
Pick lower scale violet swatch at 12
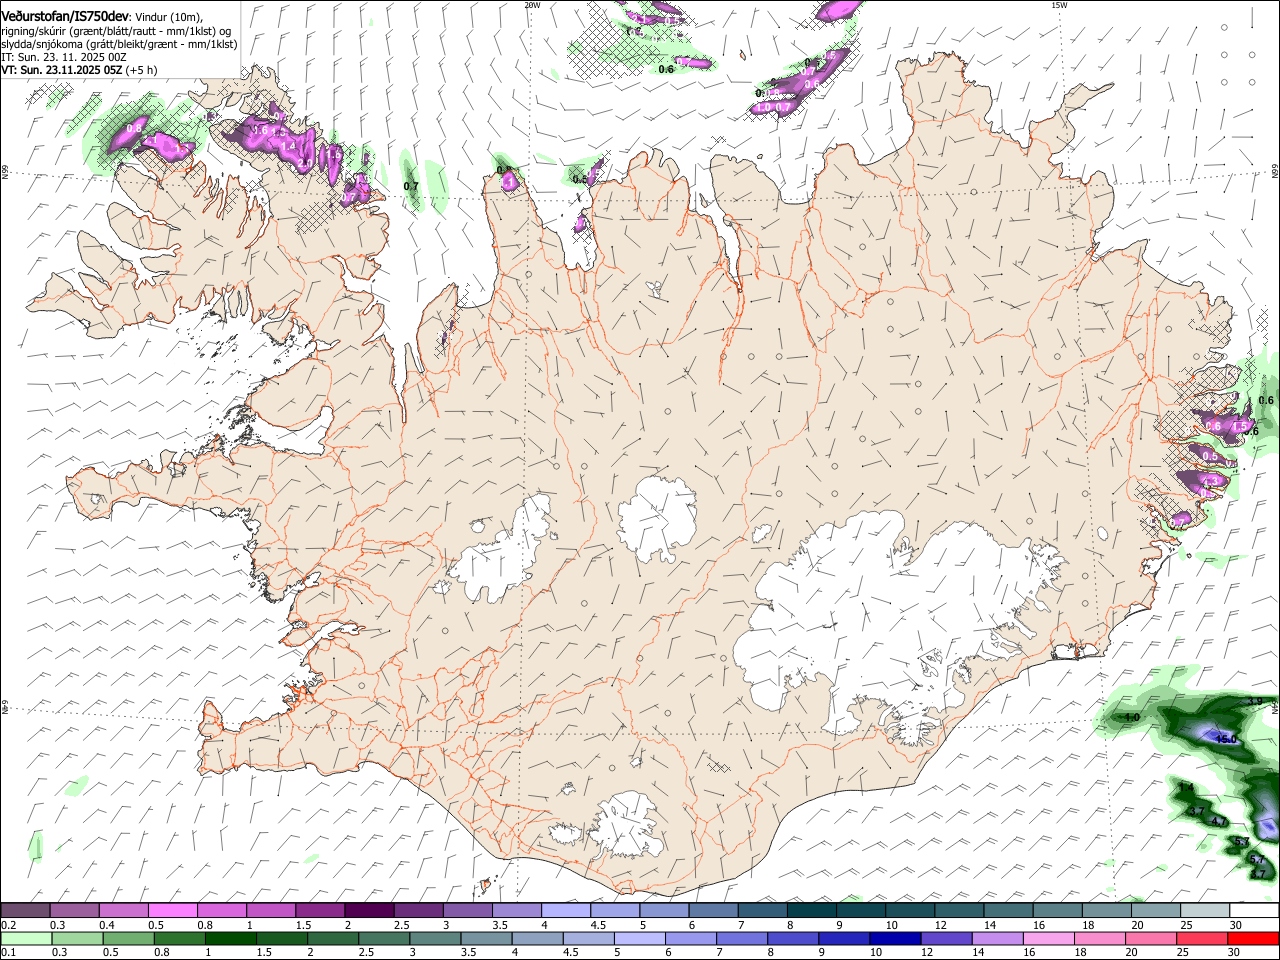(x=945, y=938)
